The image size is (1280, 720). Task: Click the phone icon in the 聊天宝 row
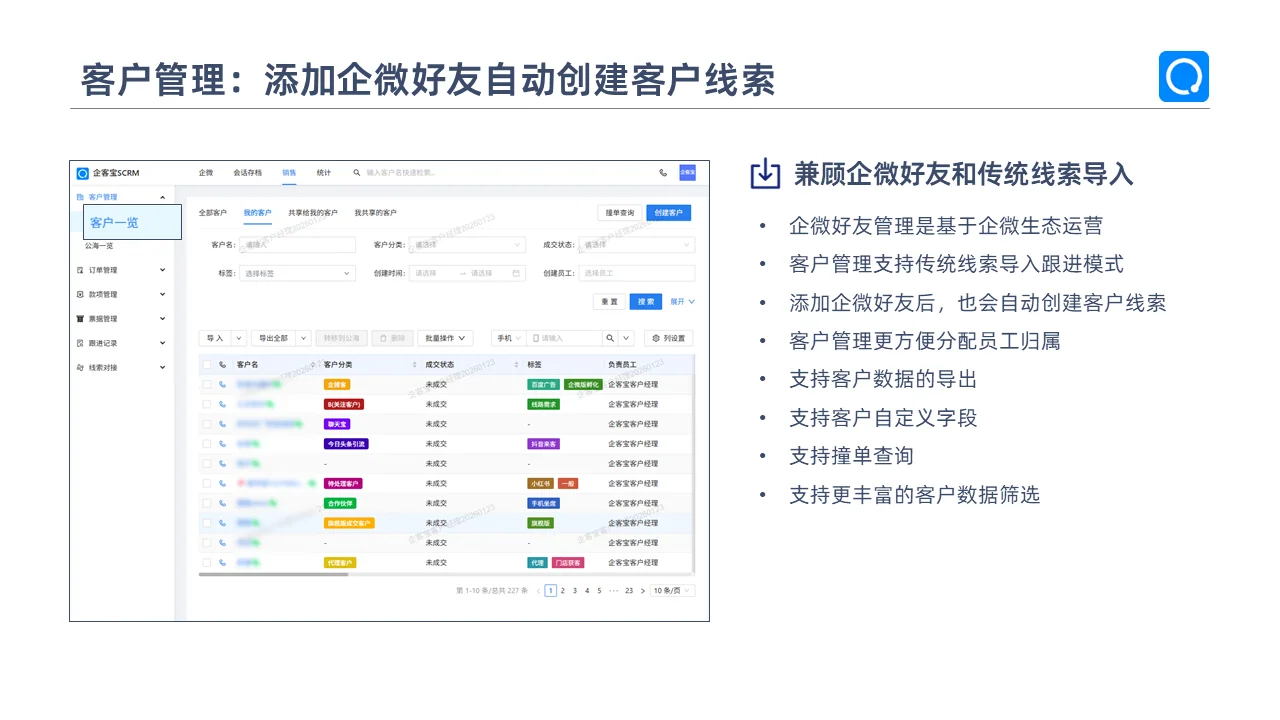click(222, 424)
